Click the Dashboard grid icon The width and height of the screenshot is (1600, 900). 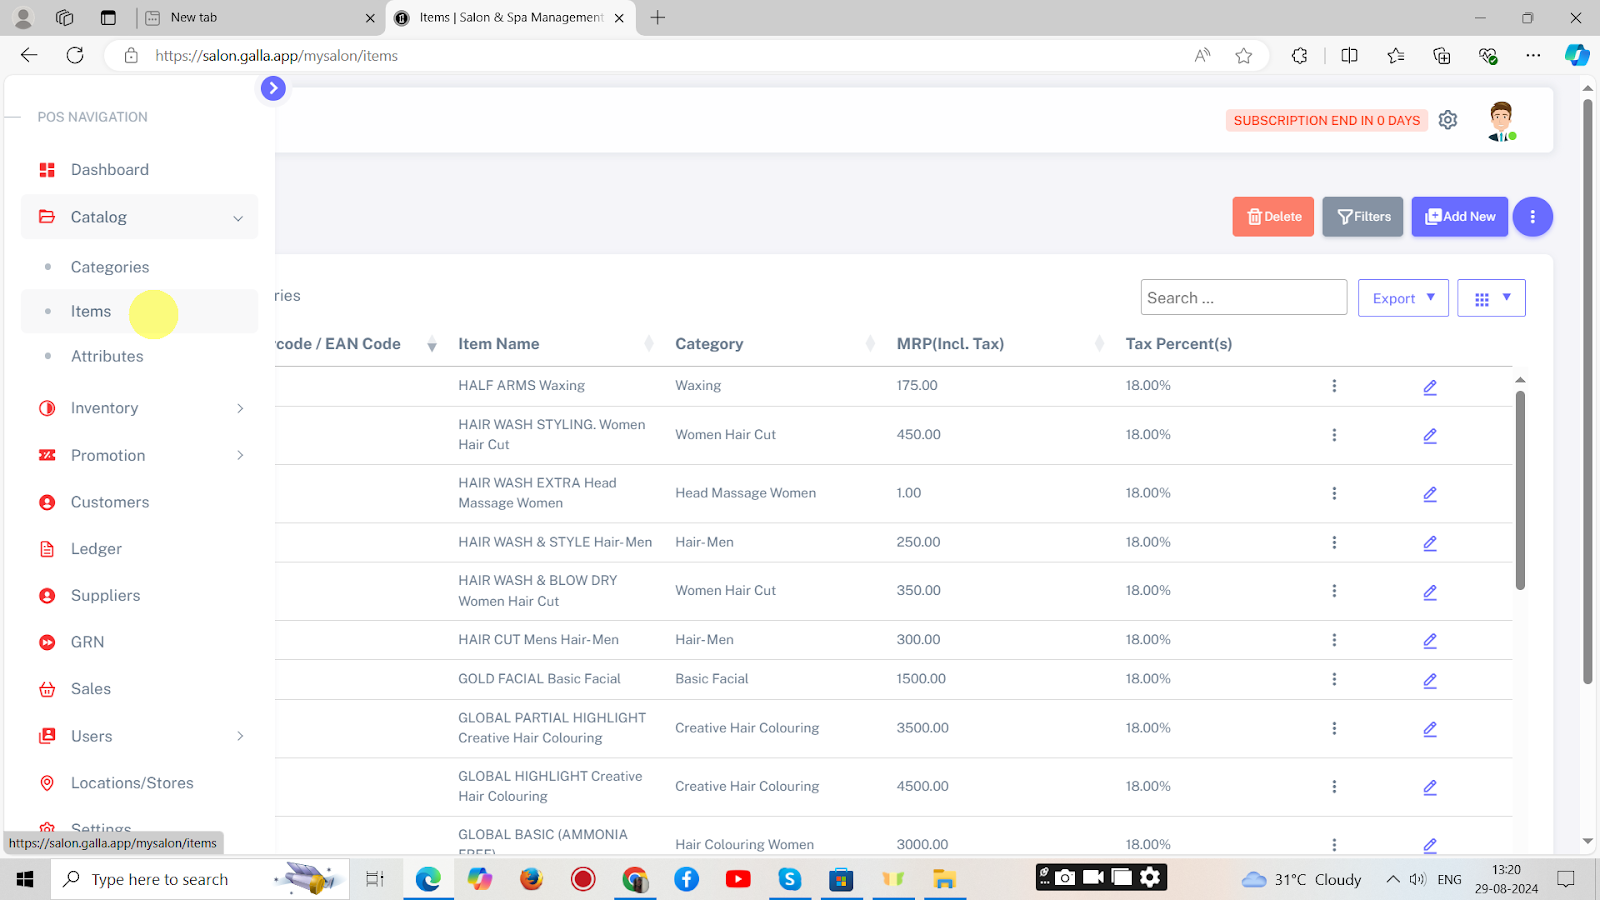[x=47, y=170]
